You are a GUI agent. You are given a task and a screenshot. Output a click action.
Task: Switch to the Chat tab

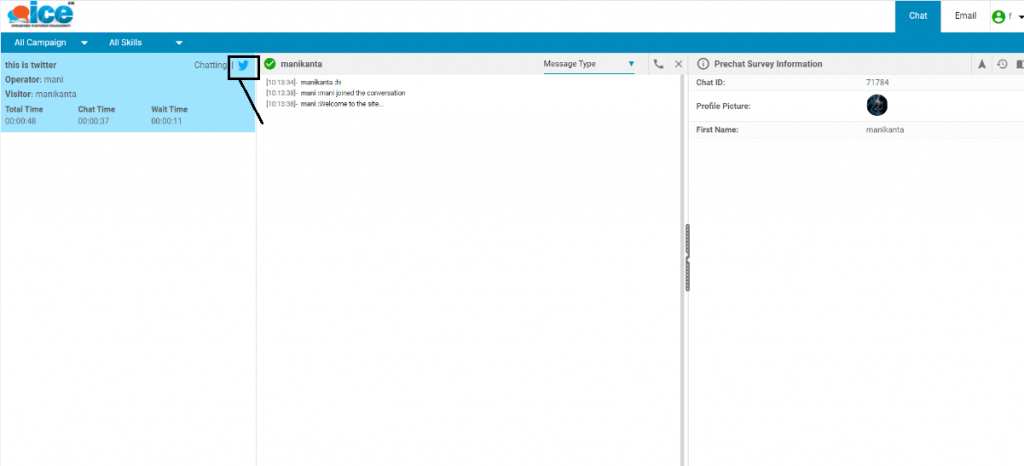(x=918, y=16)
